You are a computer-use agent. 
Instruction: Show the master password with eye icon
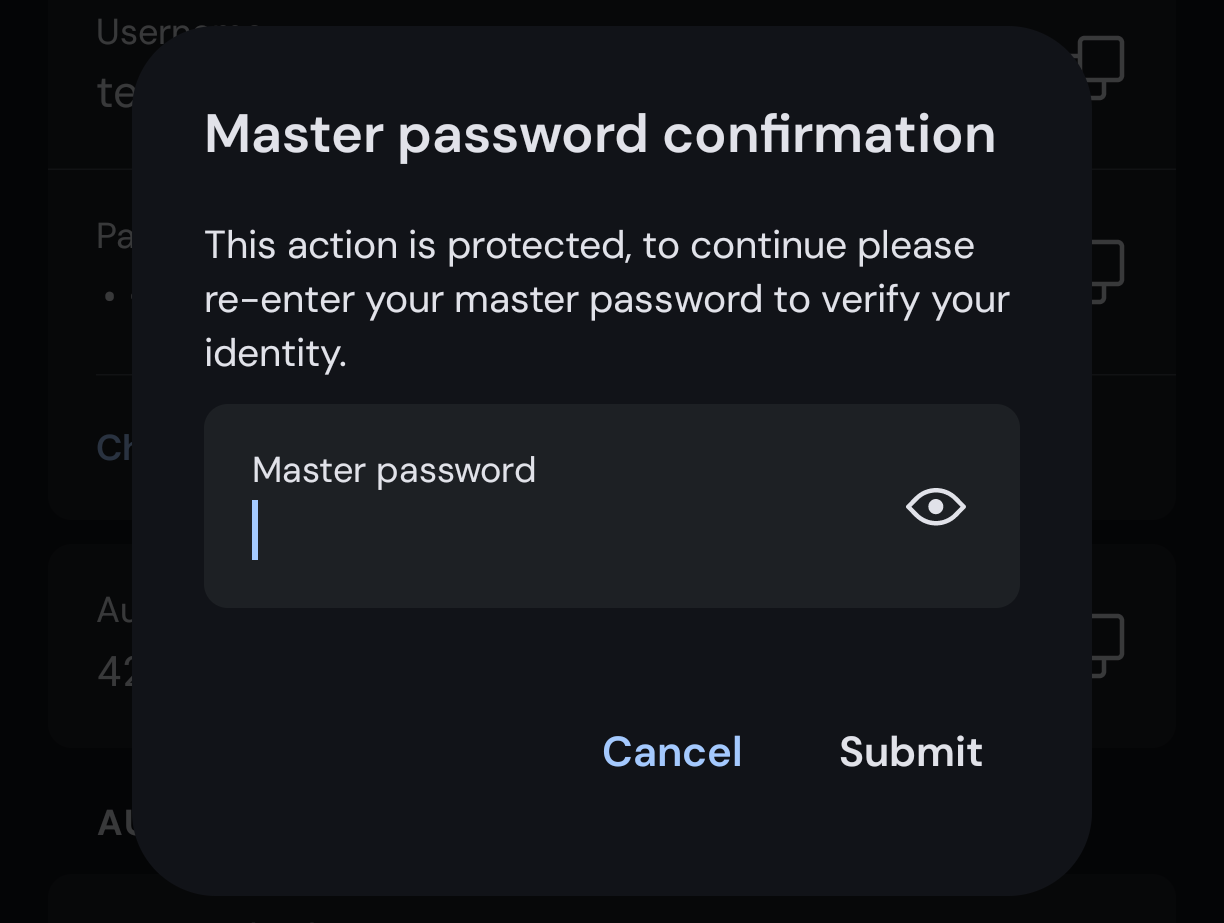click(x=935, y=507)
